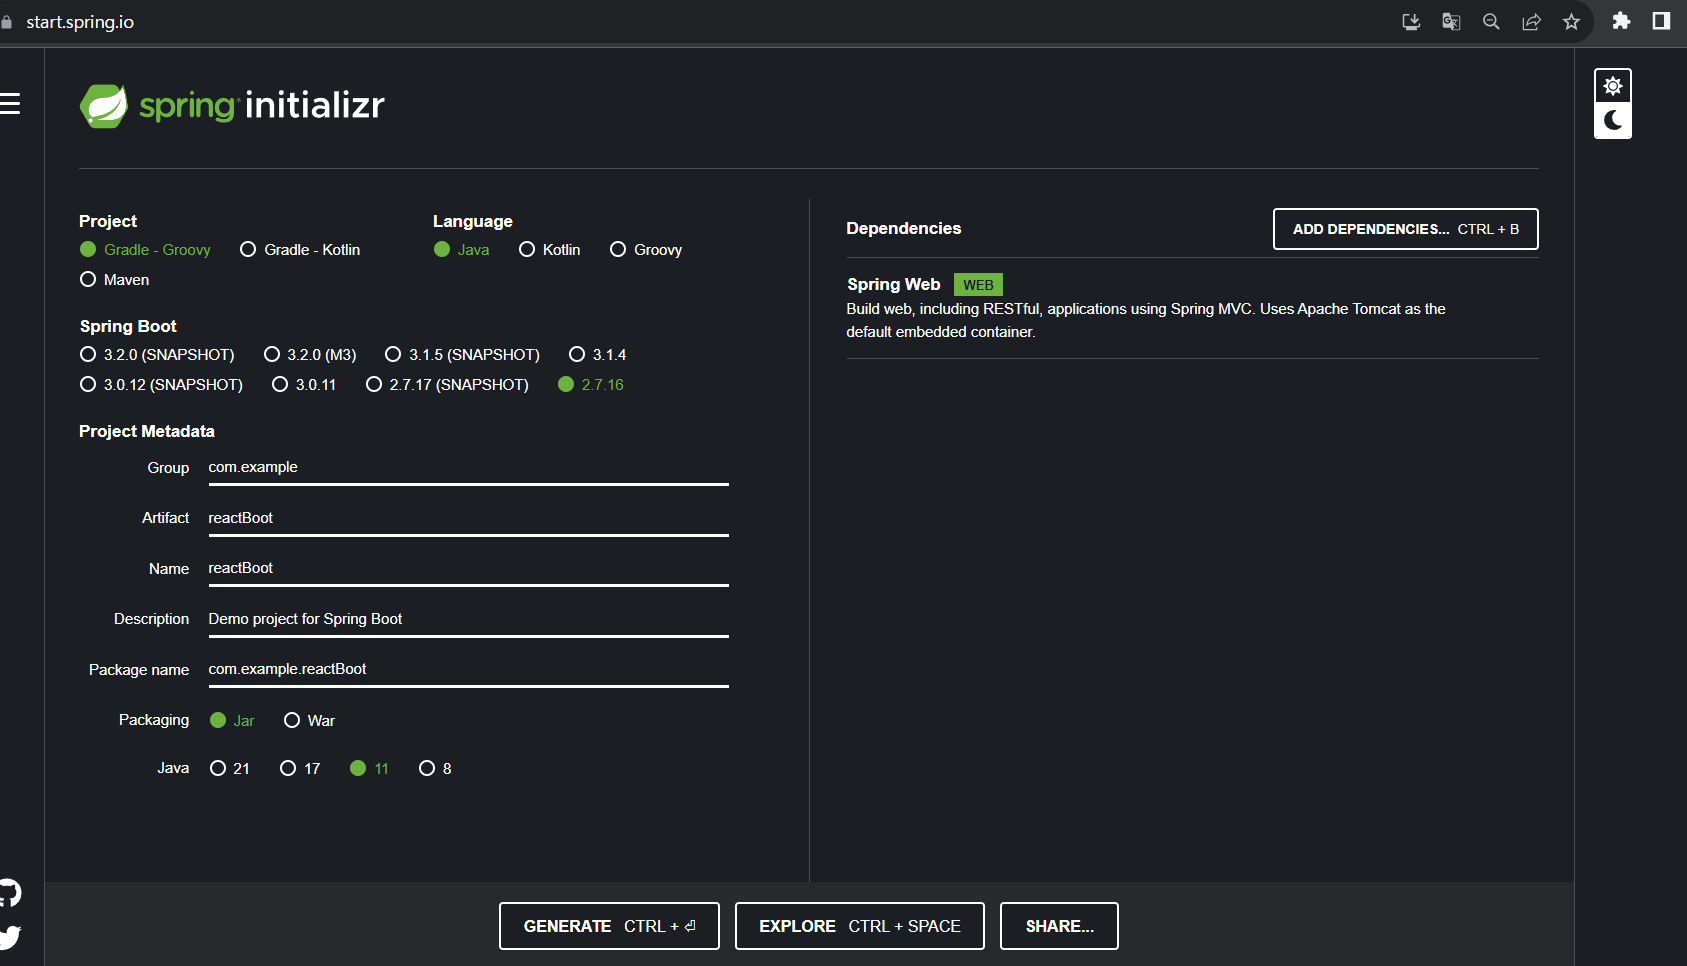
Task: Click the Project Metadata heading
Action: 147,432
